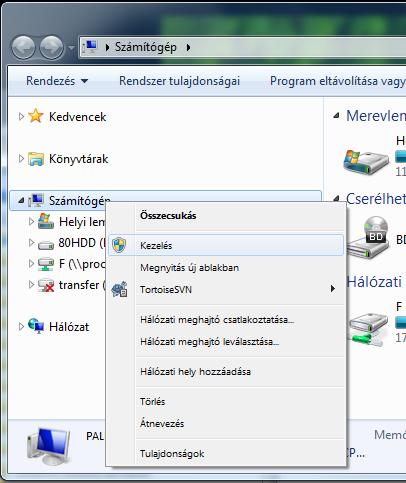Click the disconnected transfer drive icon
The width and height of the screenshot is (406, 483).
(46, 285)
